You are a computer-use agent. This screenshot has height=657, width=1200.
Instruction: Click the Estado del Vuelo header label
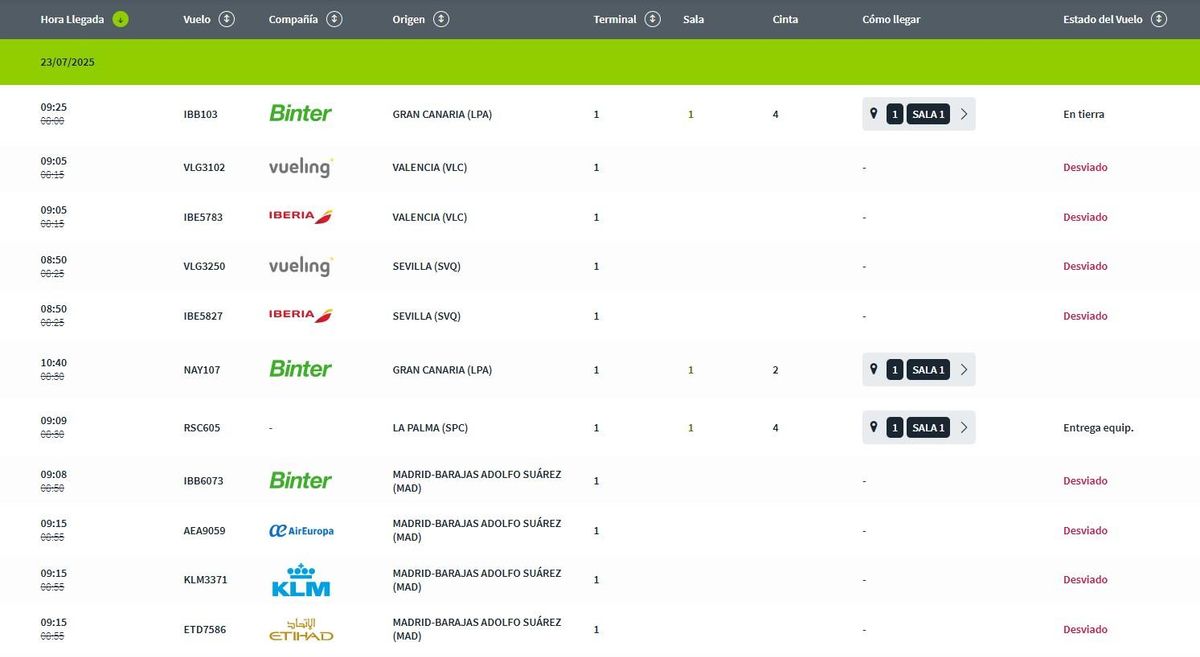pyautogui.click(x=1103, y=19)
